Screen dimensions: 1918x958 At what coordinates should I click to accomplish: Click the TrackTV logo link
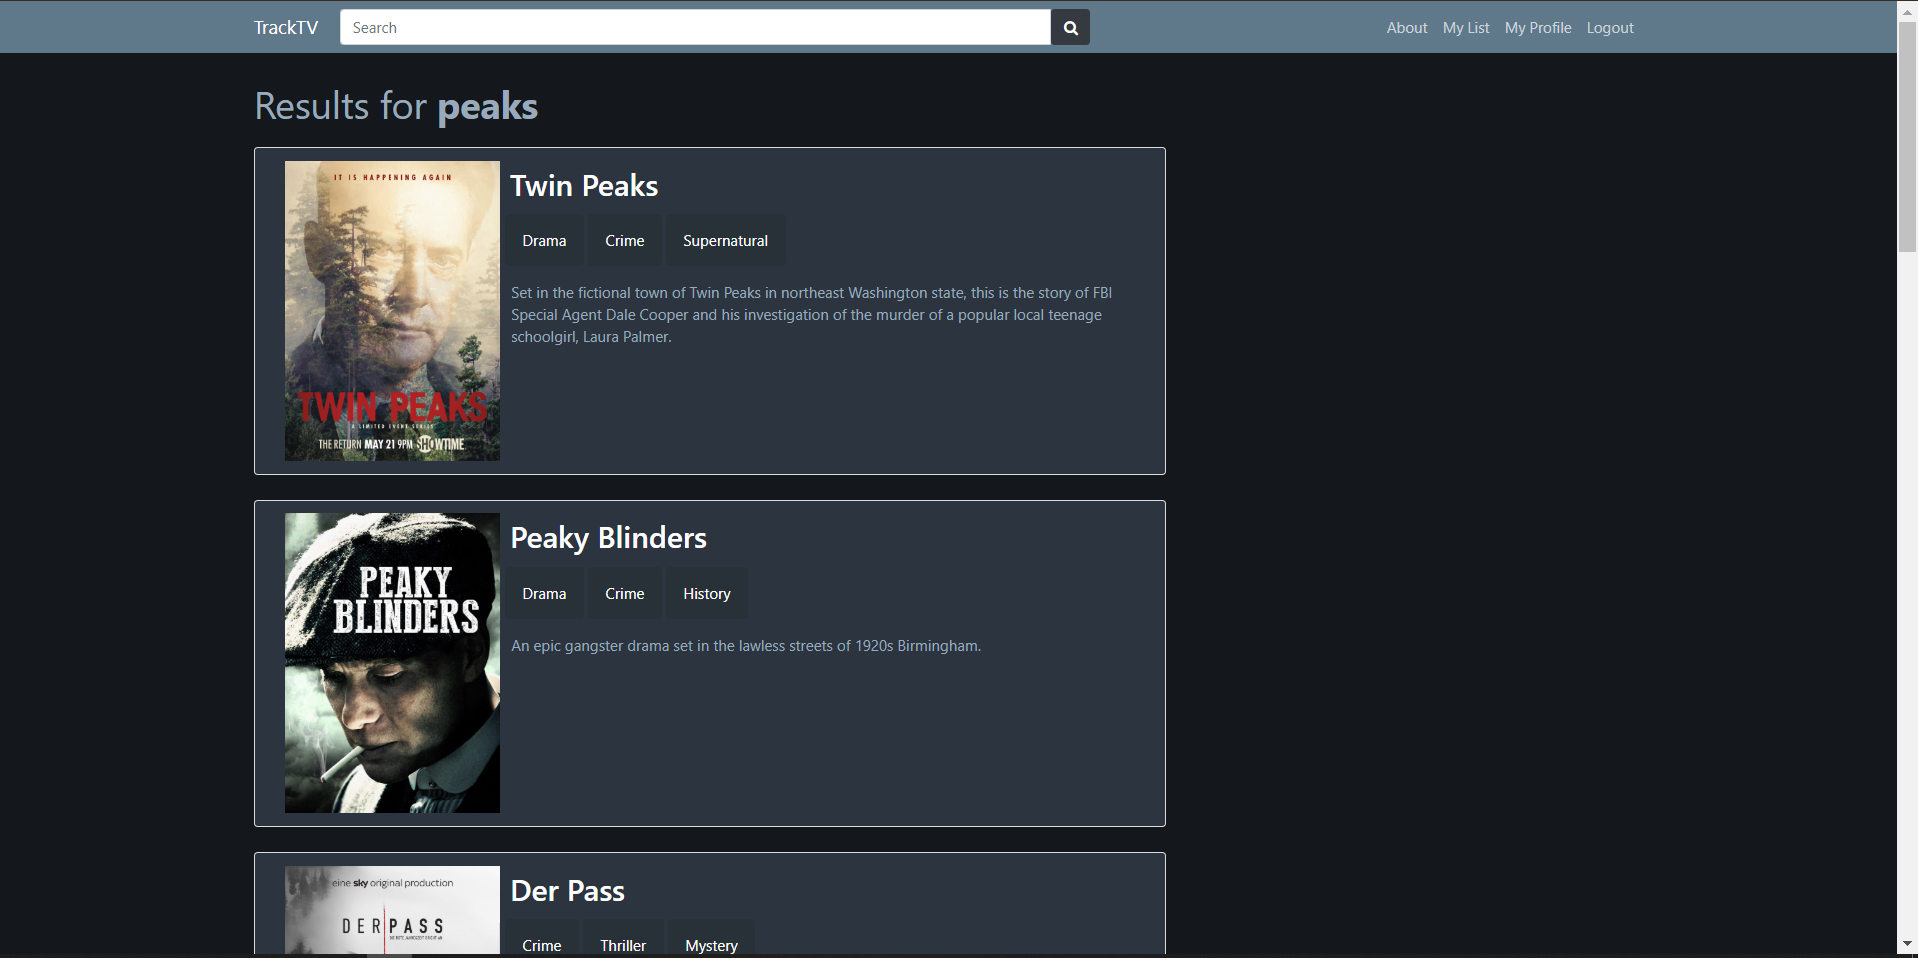[286, 28]
